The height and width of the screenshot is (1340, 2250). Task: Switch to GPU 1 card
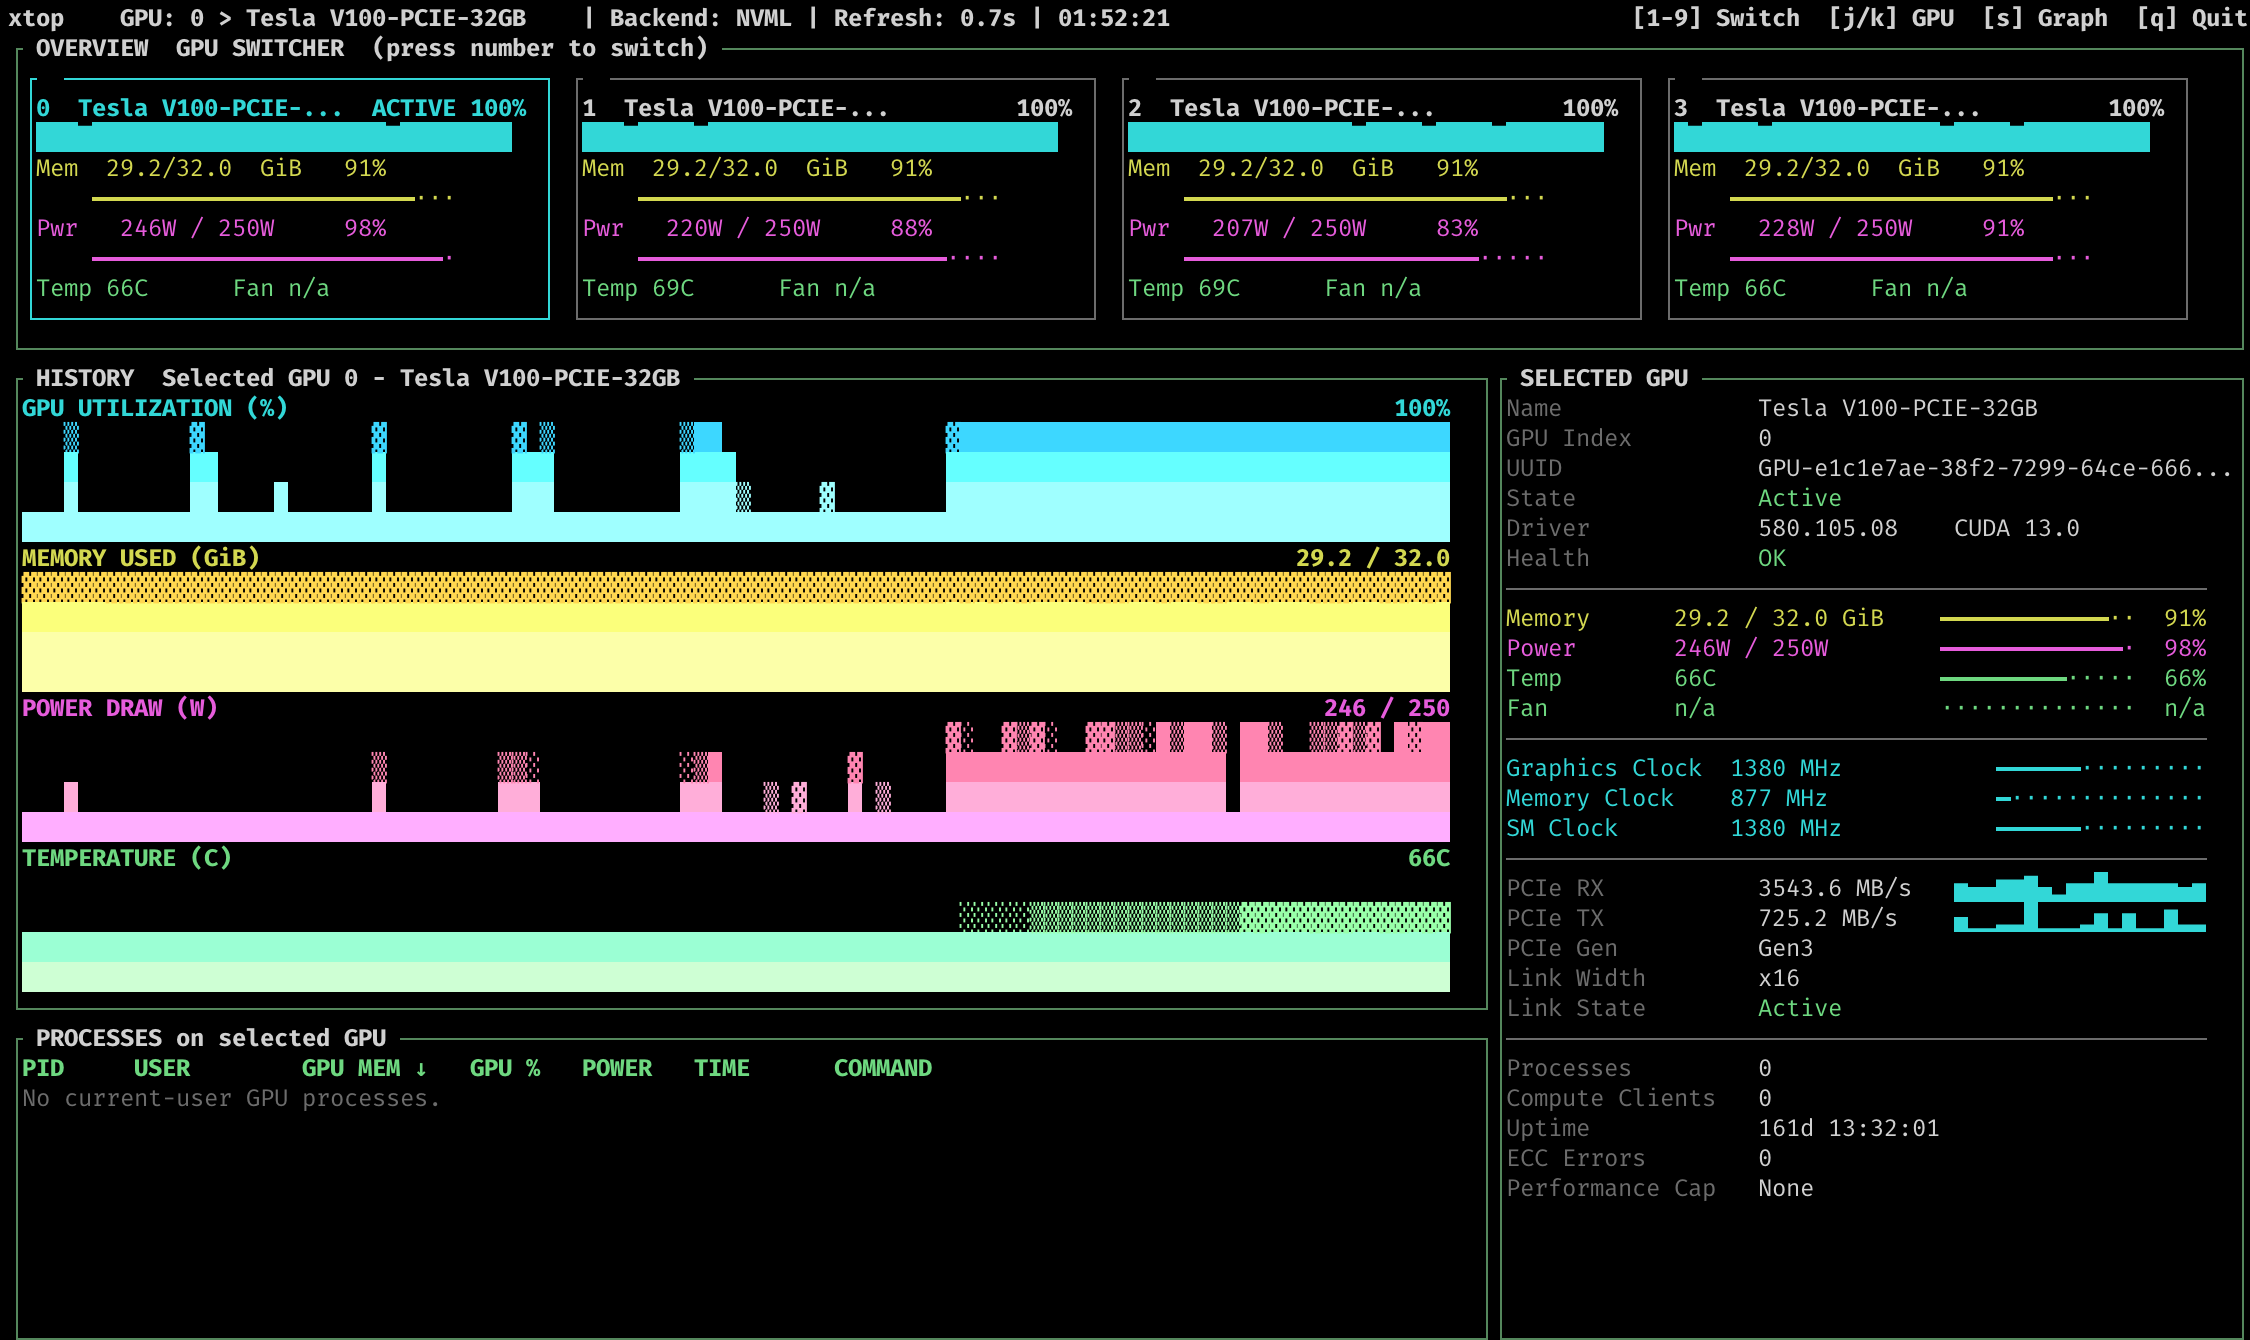click(x=836, y=199)
